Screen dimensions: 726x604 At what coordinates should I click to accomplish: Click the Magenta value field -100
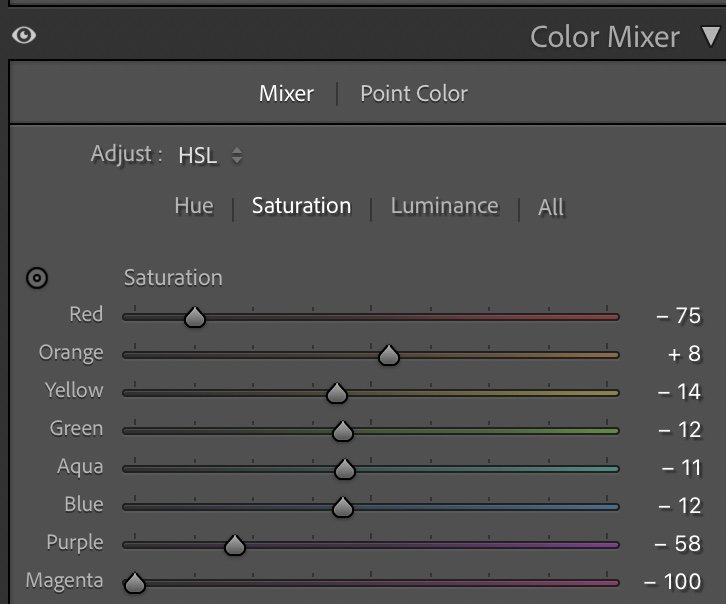coord(672,582)
